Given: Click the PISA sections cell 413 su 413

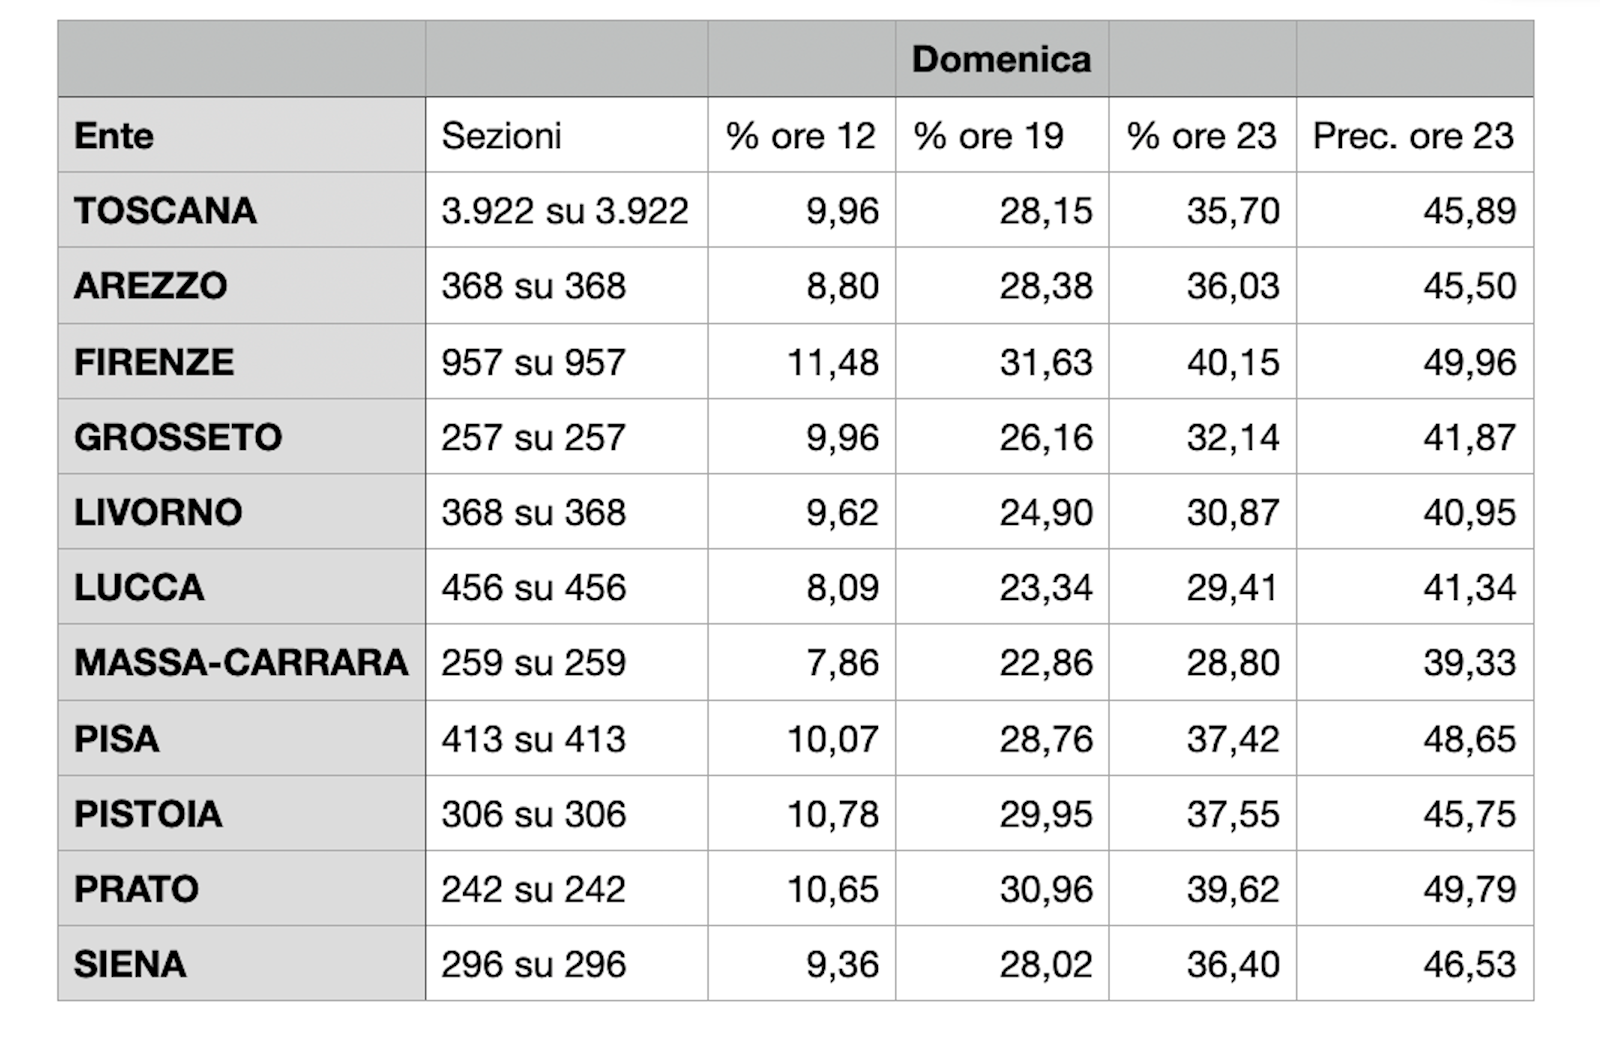Looking at the screenshot, I should click(x=533, y=739).
